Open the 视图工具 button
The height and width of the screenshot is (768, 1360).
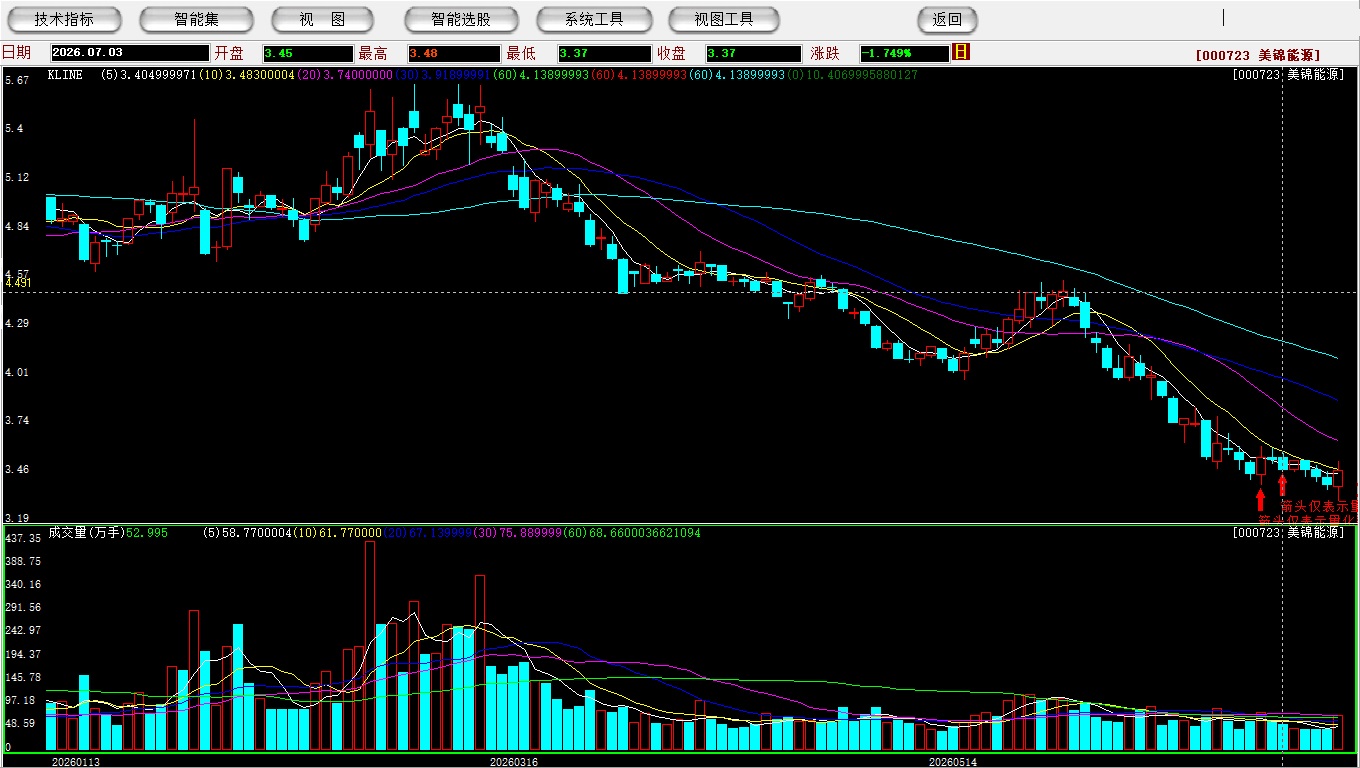(x=724, y=19)
